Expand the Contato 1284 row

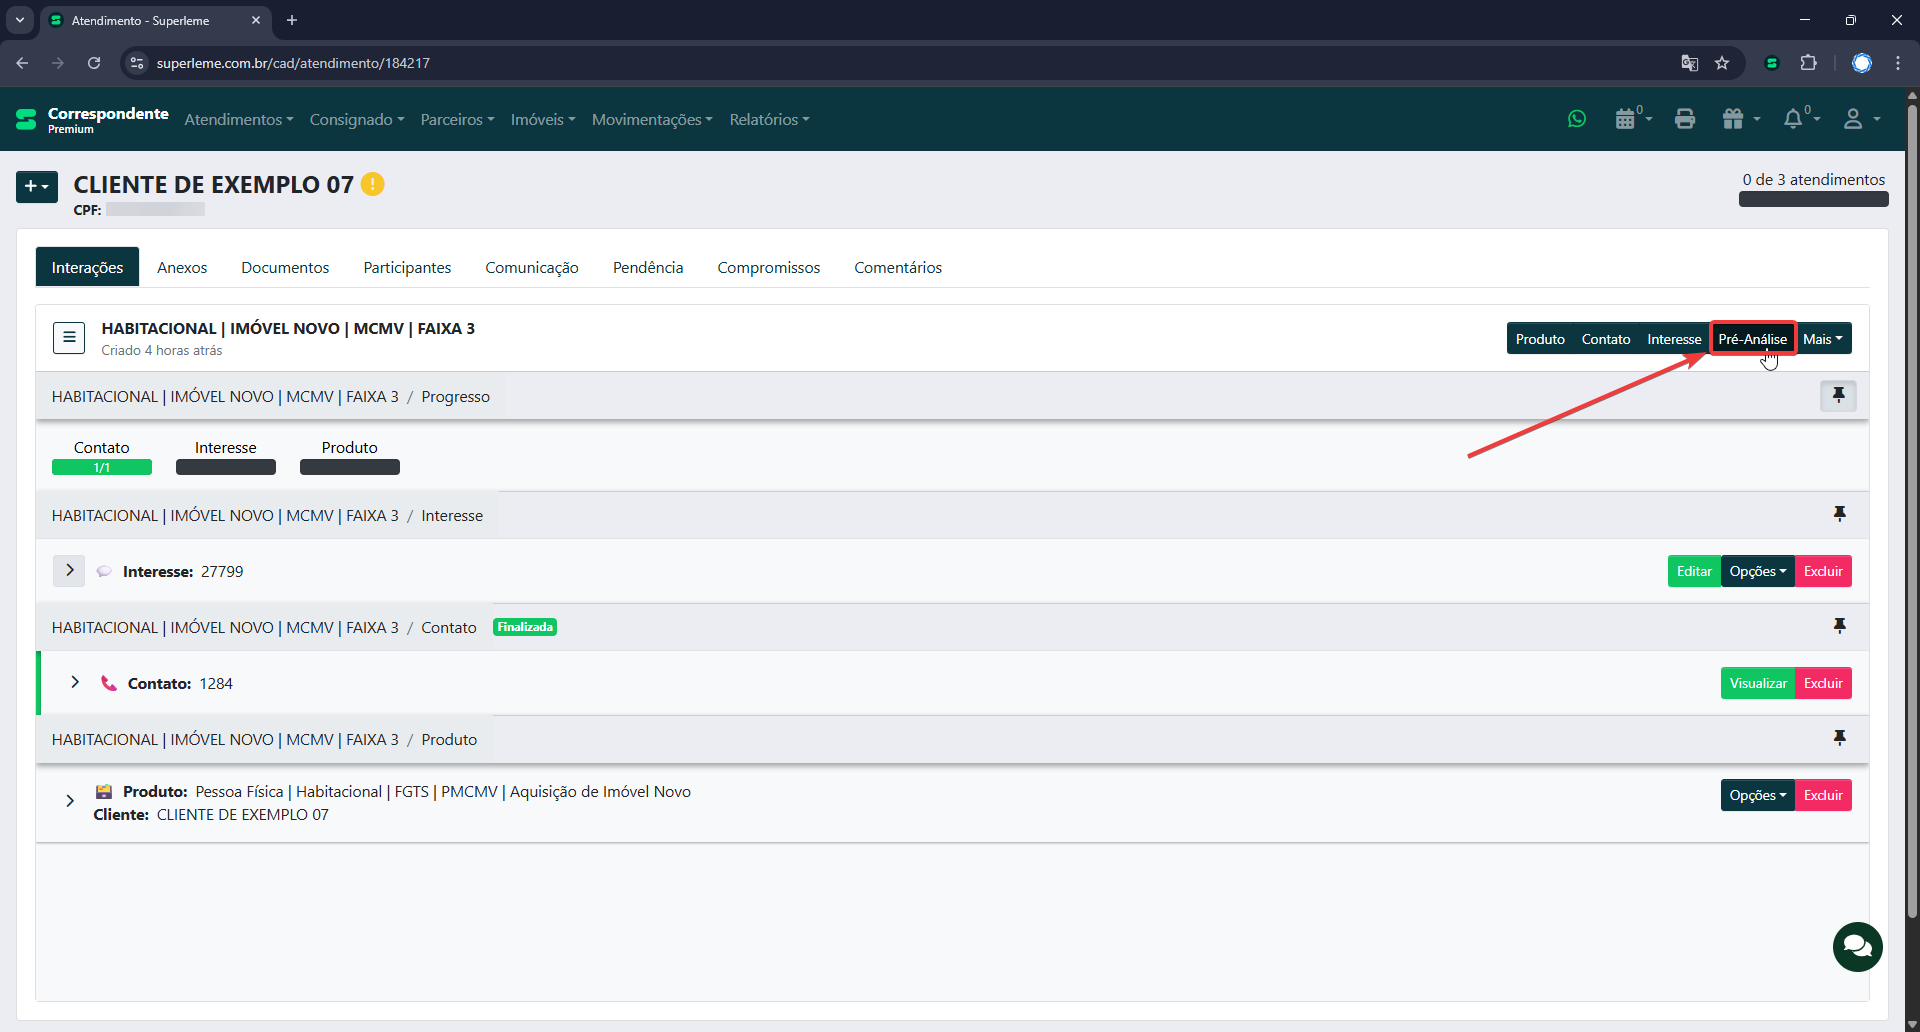click(x=75, y=682)
